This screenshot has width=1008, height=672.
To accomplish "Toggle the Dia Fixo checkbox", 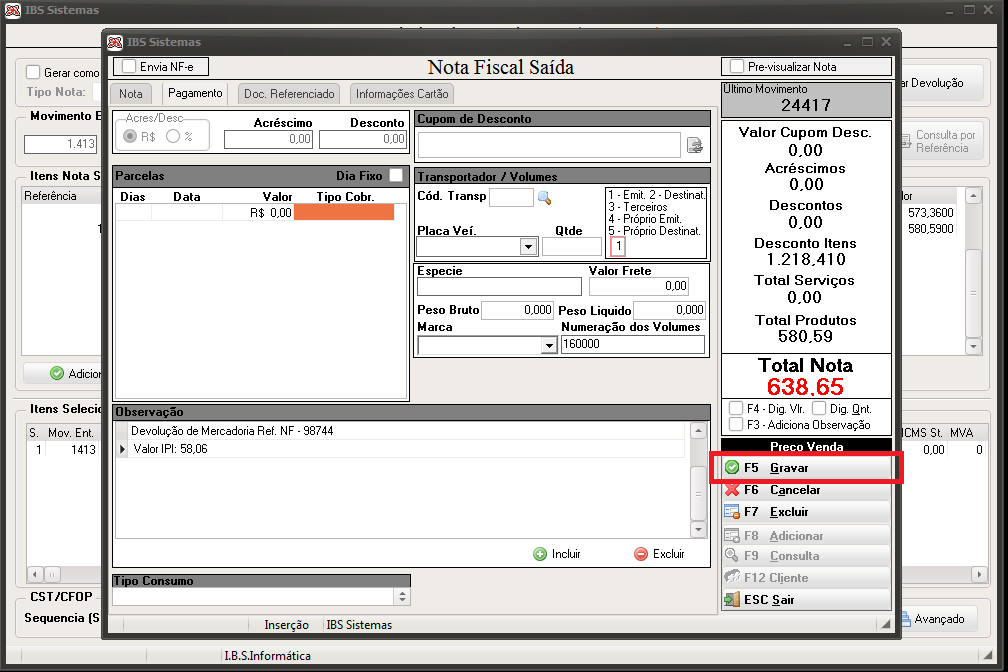I will 397,175.
